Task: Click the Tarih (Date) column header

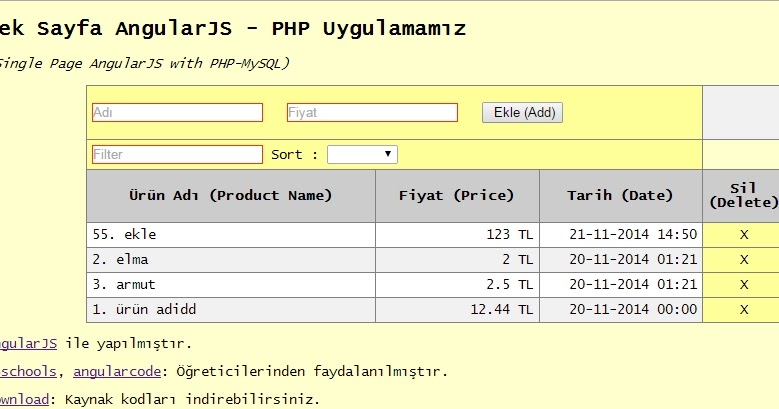Action: pyautogui.click(x=621, y=196)
